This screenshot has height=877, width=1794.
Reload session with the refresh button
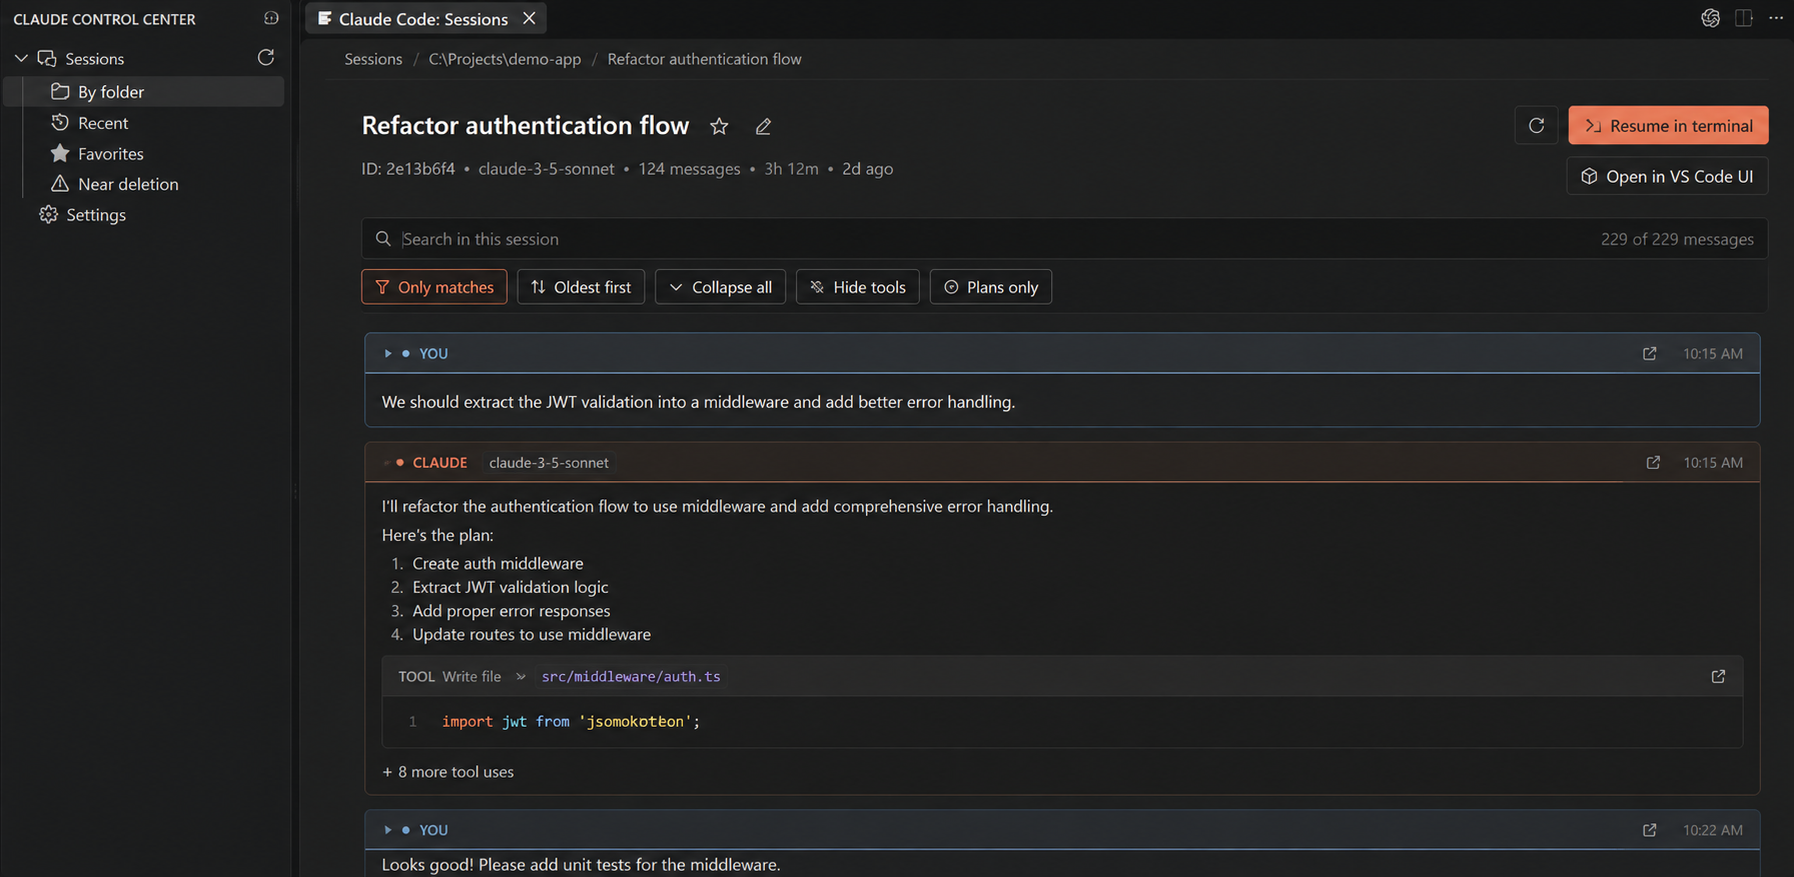1536,125
